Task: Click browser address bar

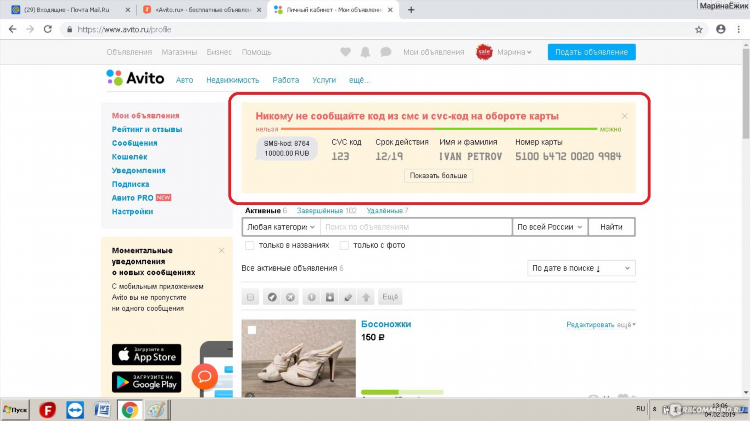Action: pos(378,30)
